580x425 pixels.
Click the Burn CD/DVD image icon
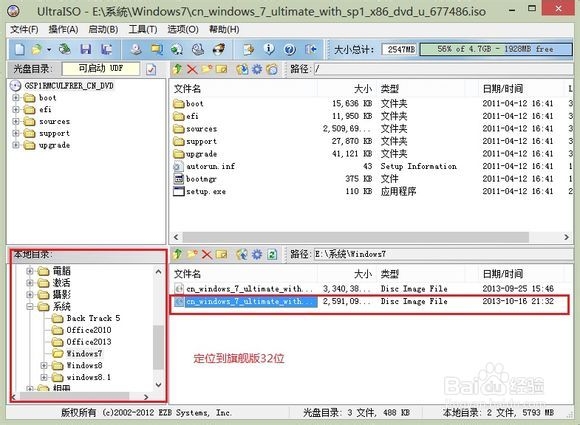point(219,49)
